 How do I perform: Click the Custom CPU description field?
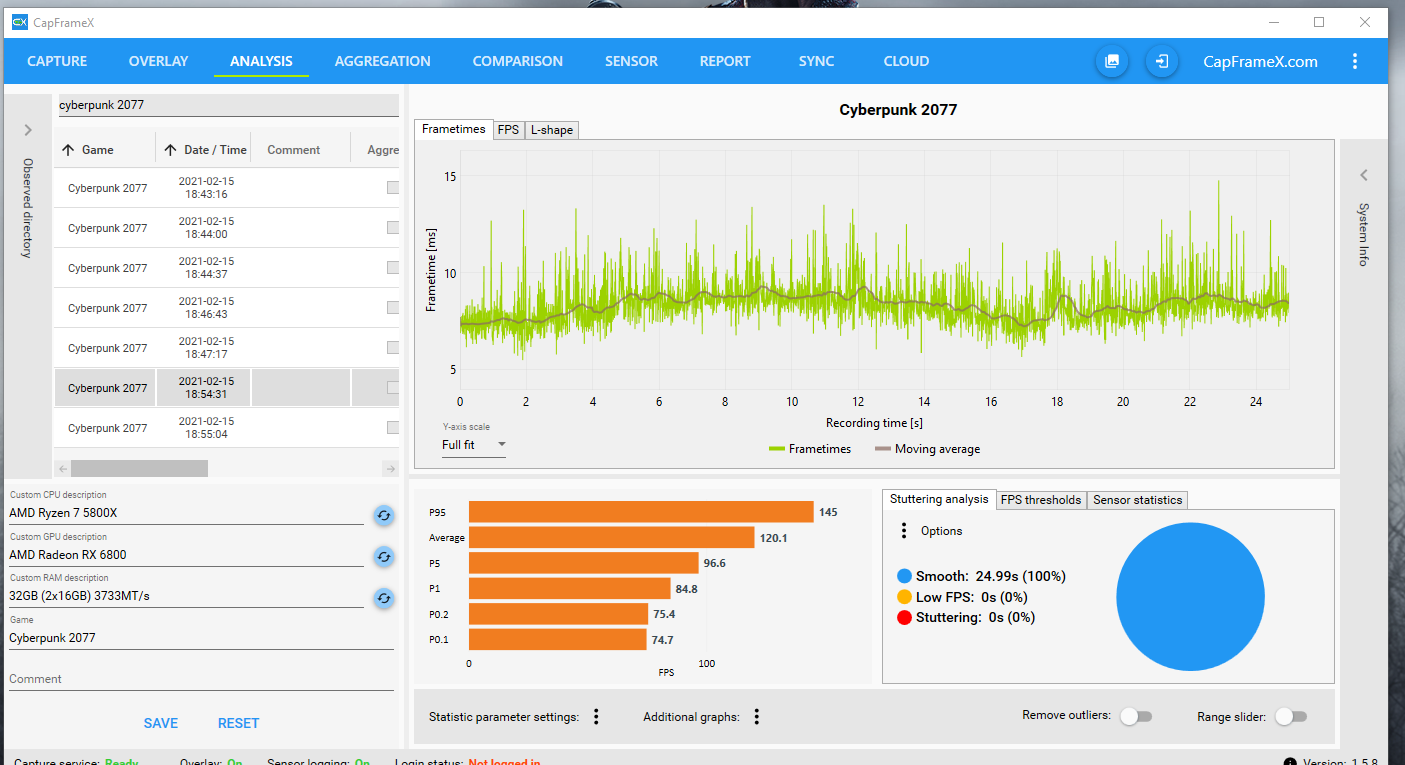point(186,513)
